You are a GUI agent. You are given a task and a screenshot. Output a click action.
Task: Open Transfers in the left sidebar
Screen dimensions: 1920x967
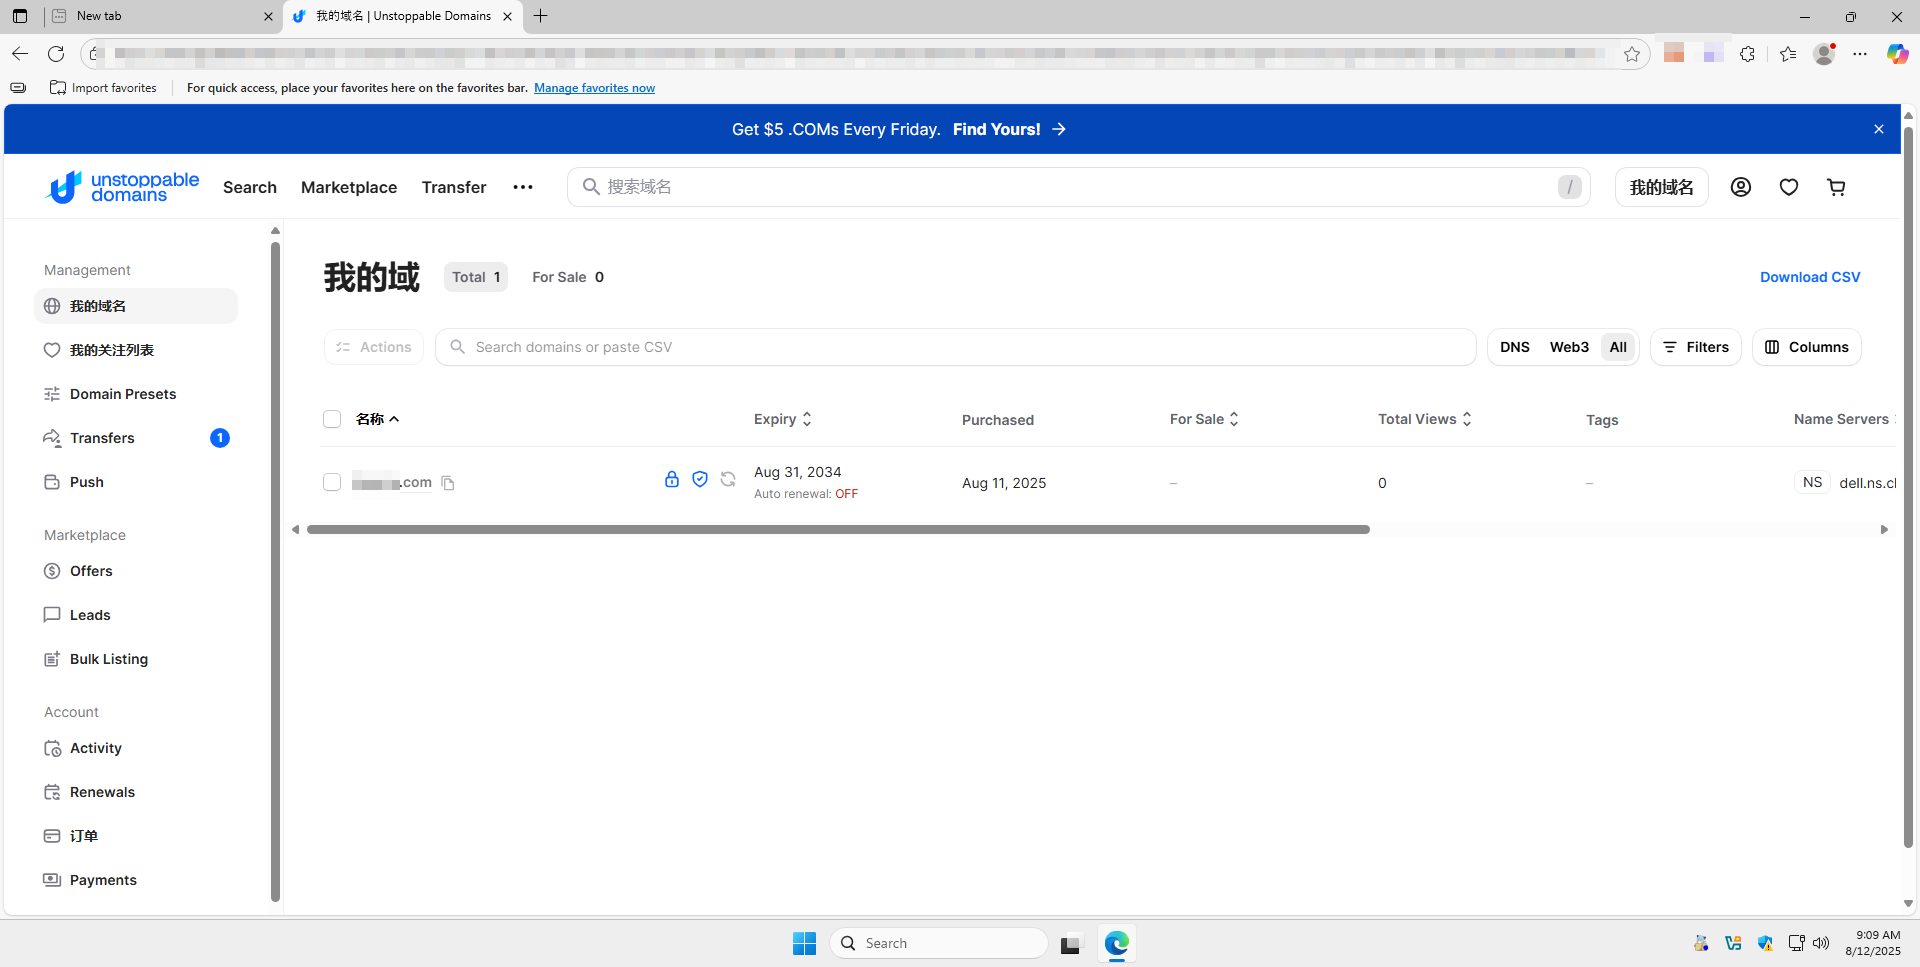click(102, 438)
